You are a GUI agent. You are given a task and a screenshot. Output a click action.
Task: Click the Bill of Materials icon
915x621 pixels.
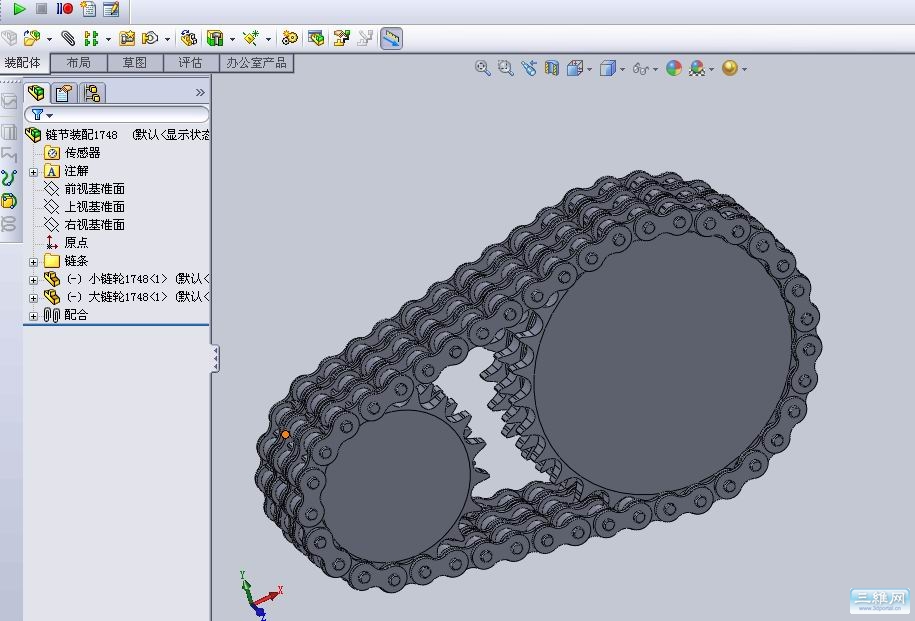pyautogui.click(x=316, y=39)
